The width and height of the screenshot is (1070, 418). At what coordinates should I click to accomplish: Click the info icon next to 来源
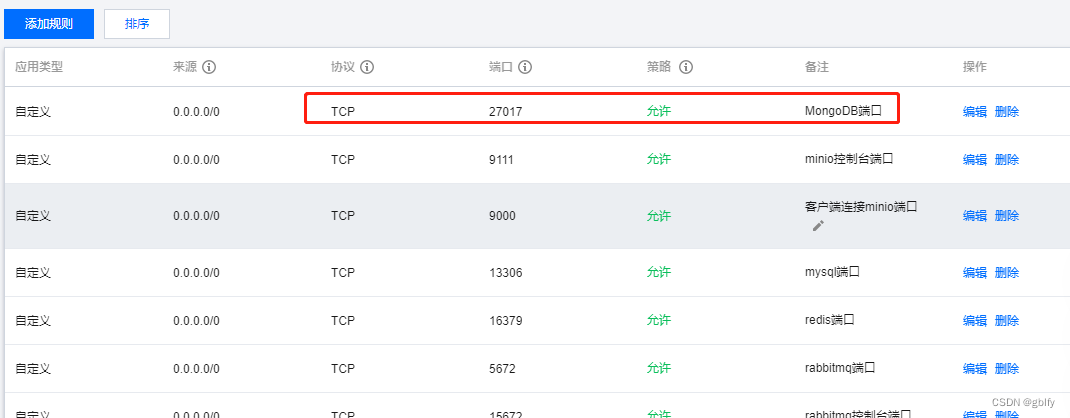(209, 68)
